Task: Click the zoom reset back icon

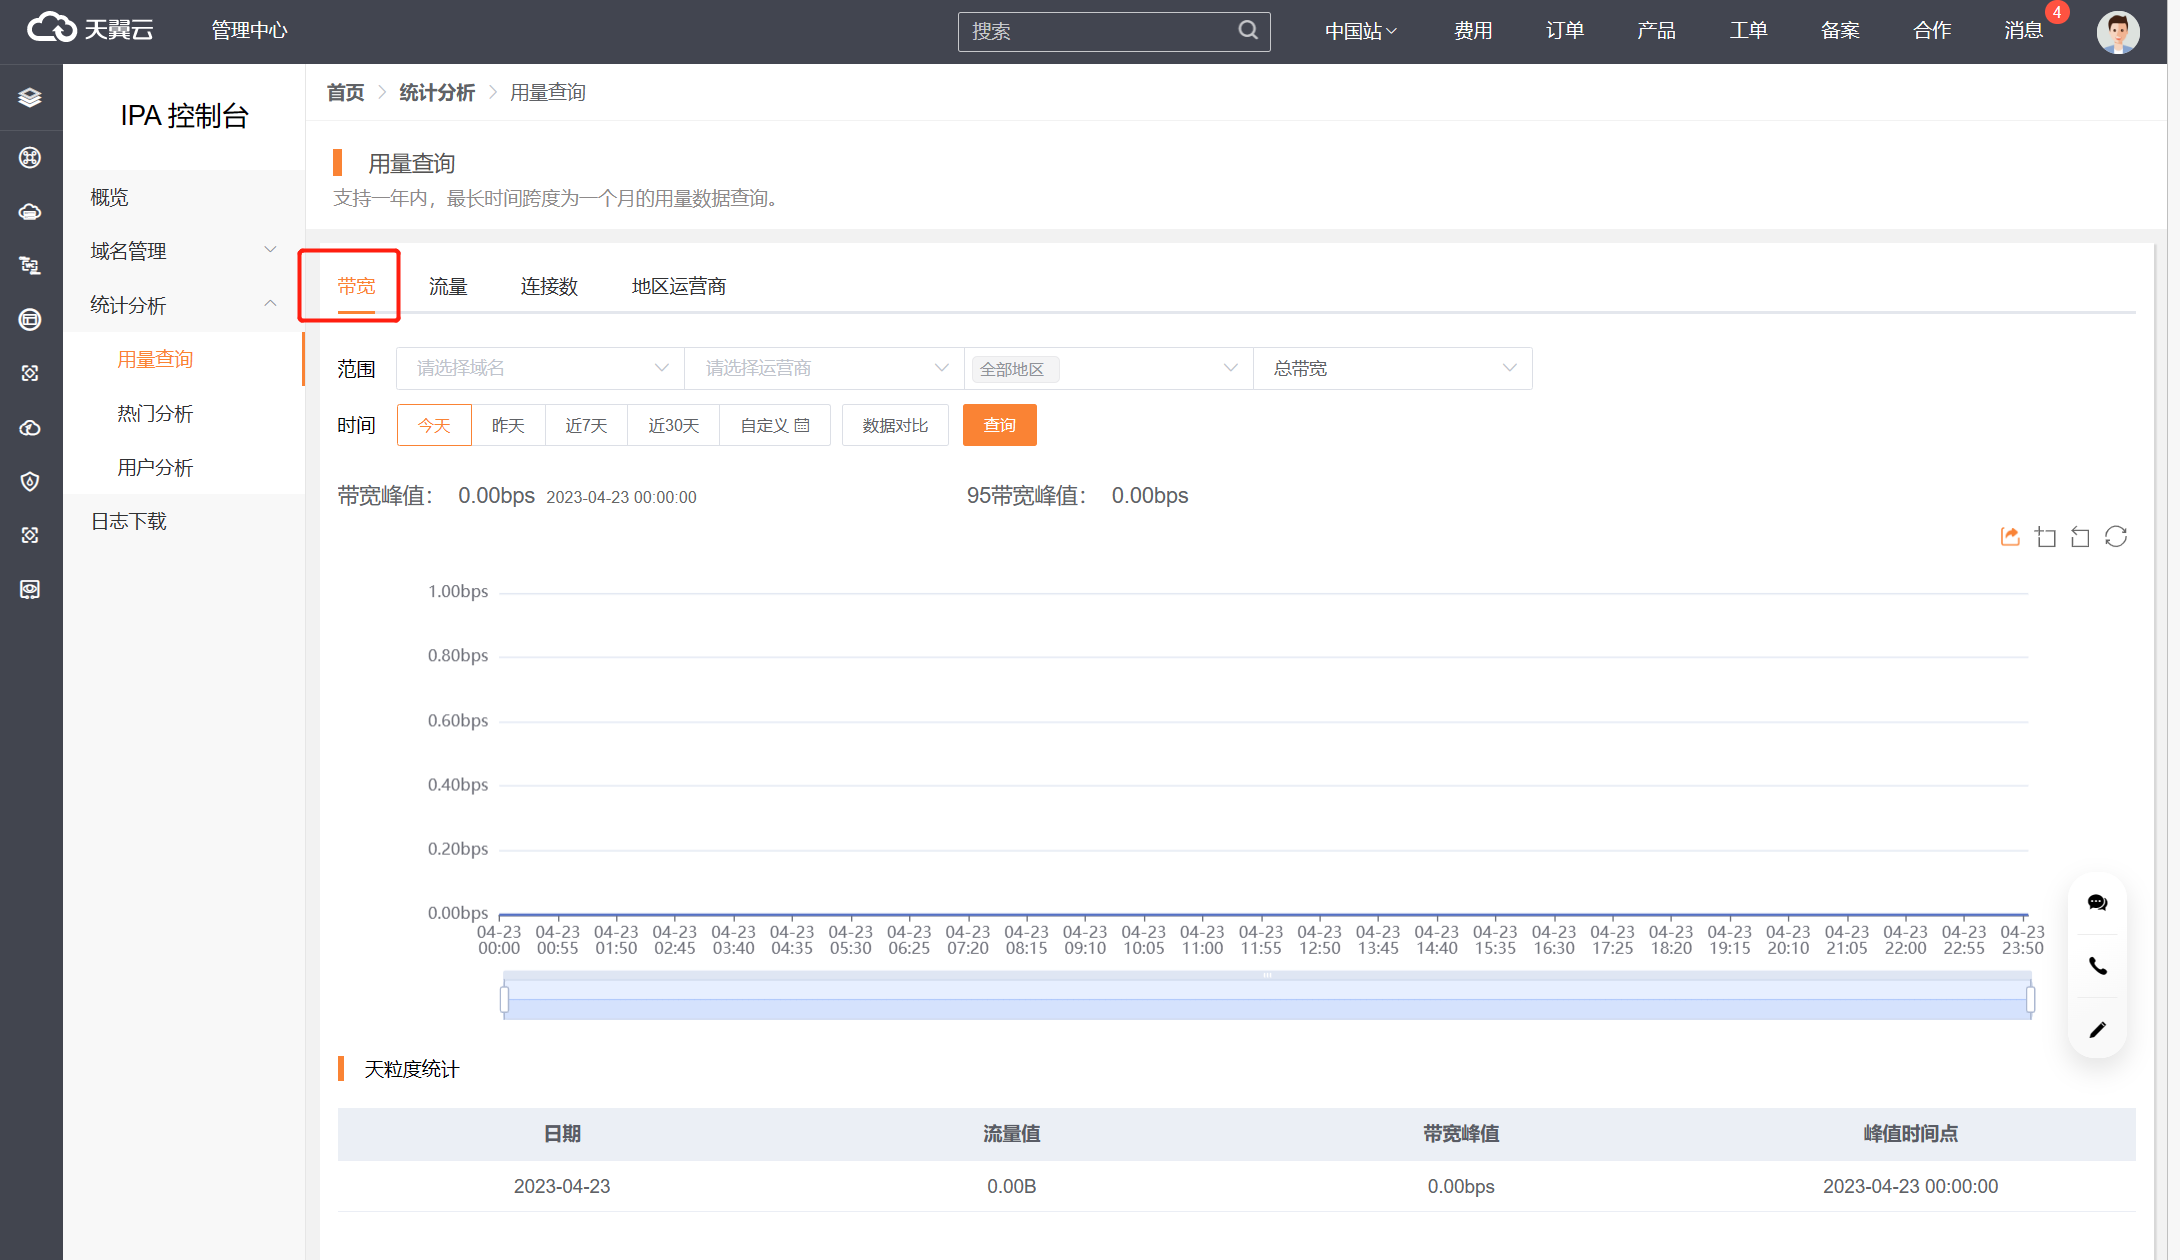Action: click(2080, 537)
